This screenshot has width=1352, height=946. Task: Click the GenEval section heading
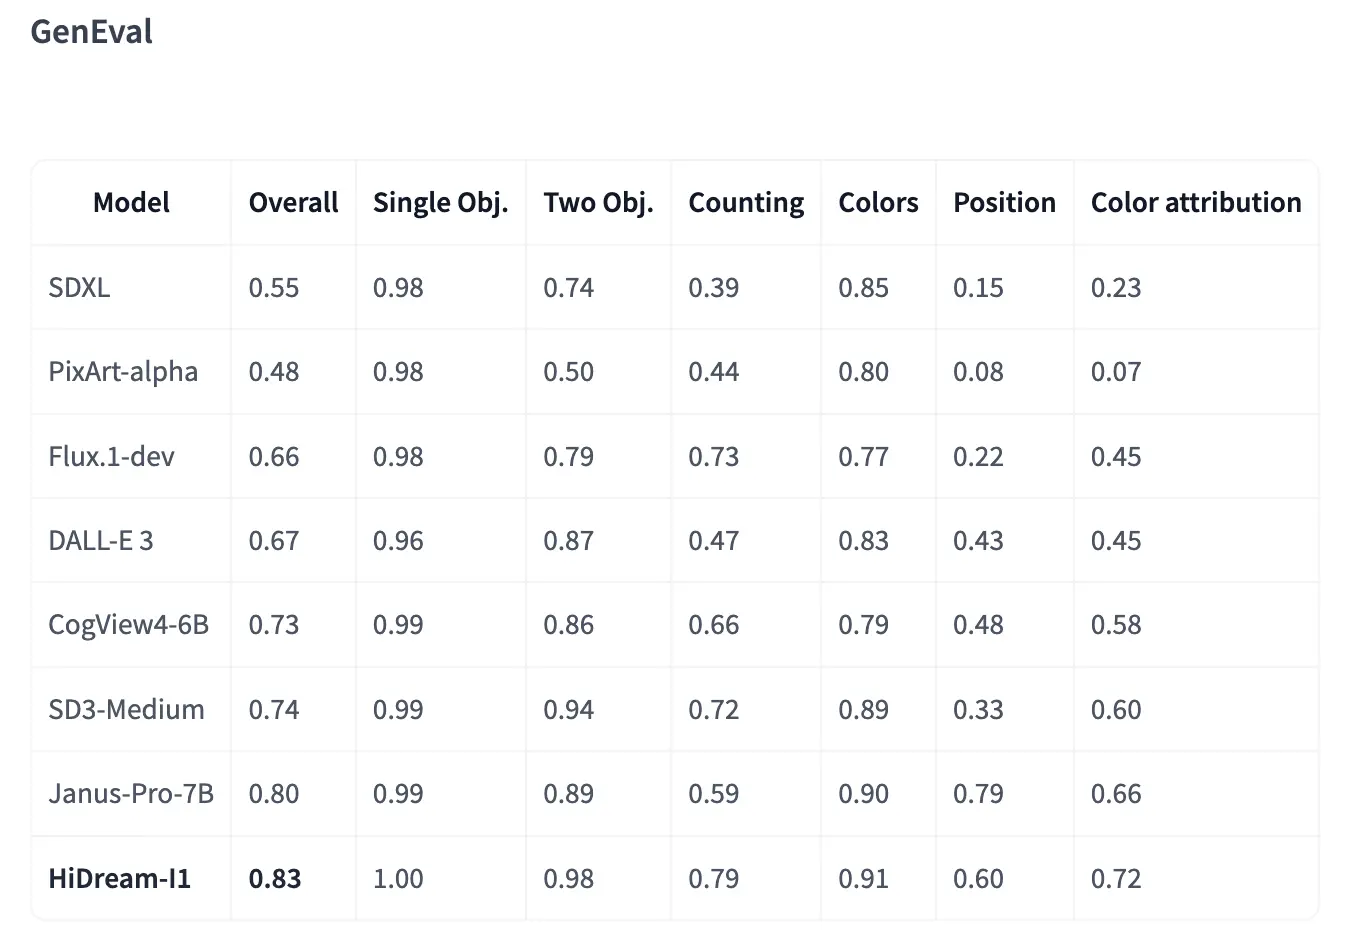point(91,32)
